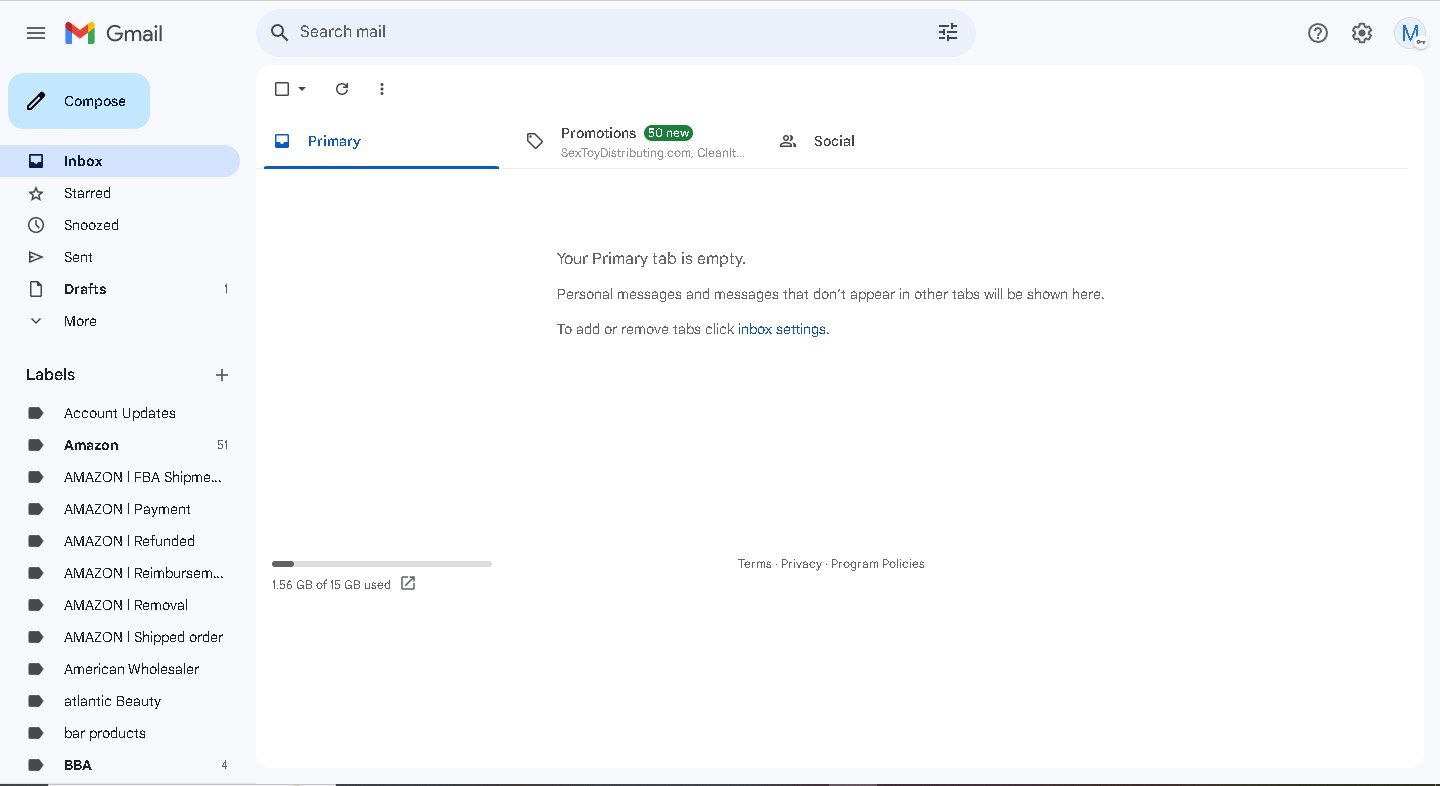Create new label with plus icon
This screenshot has height=786, width=1440.
click(x=222, y=375)
